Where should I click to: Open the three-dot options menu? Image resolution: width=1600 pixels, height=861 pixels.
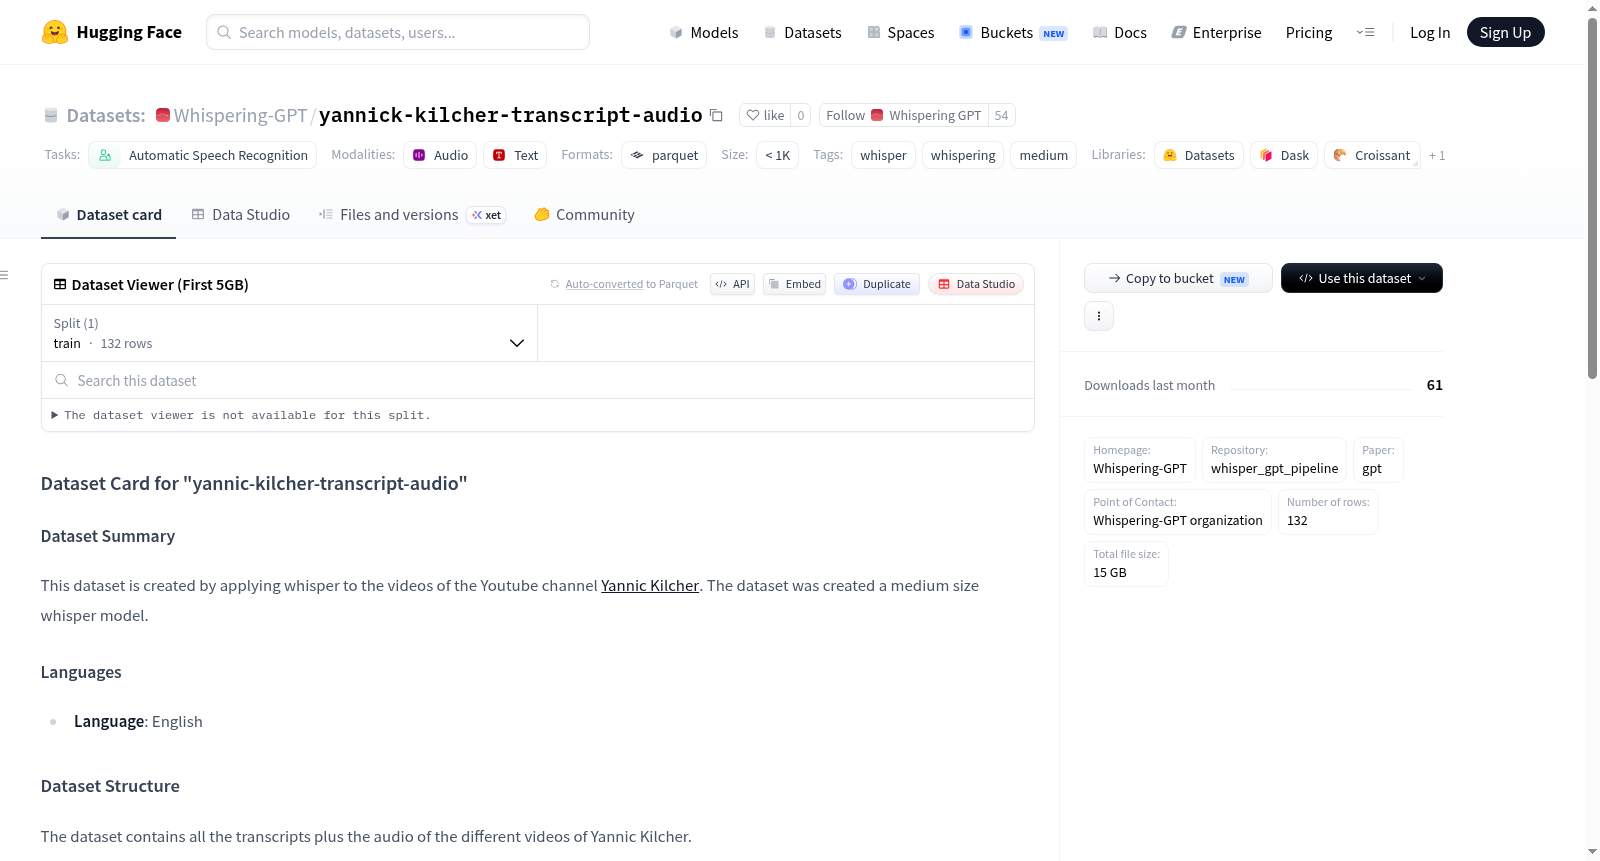1099,316
